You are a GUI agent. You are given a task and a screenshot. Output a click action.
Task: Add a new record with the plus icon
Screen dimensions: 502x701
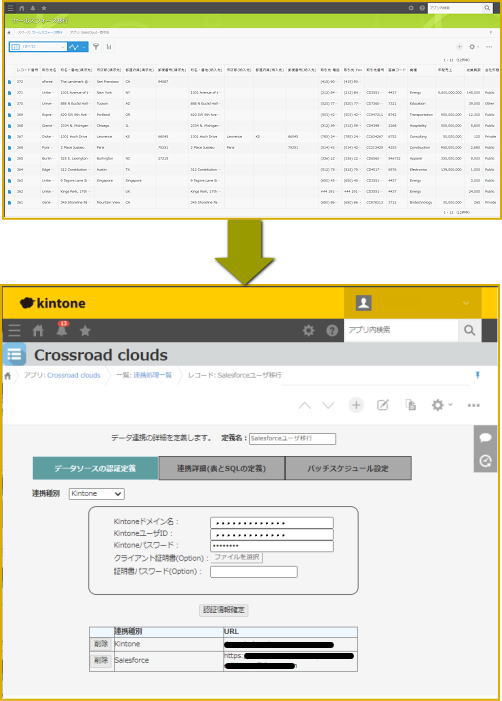pyautogui.click(x=356, y=405)
